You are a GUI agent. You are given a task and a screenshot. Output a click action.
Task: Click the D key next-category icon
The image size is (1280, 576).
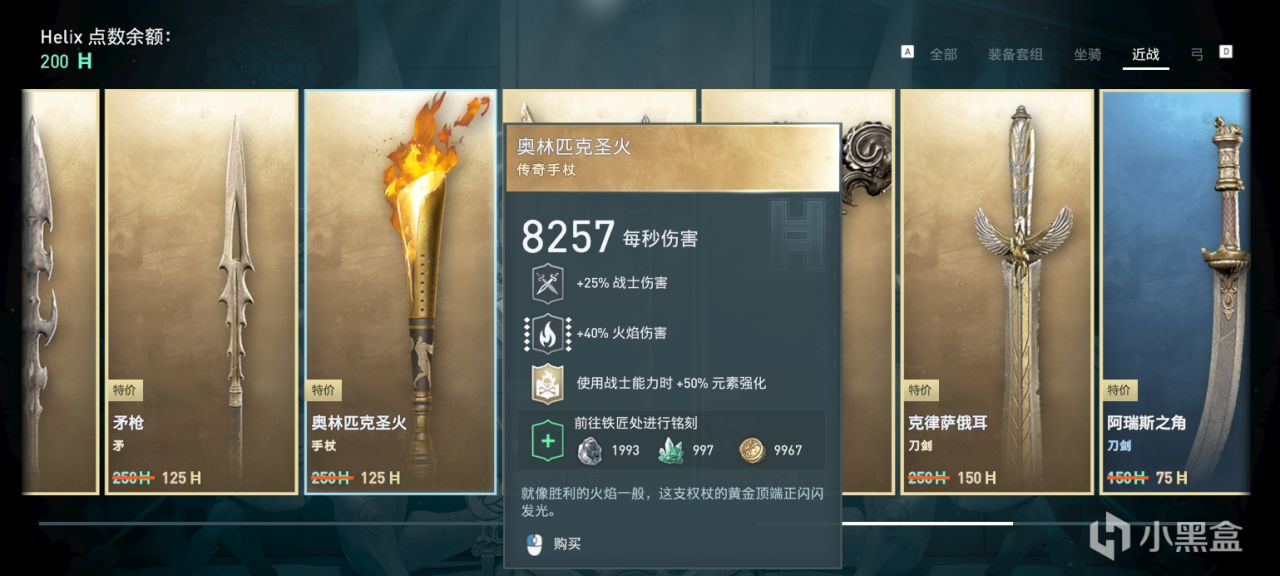[x=1226, y=52]
